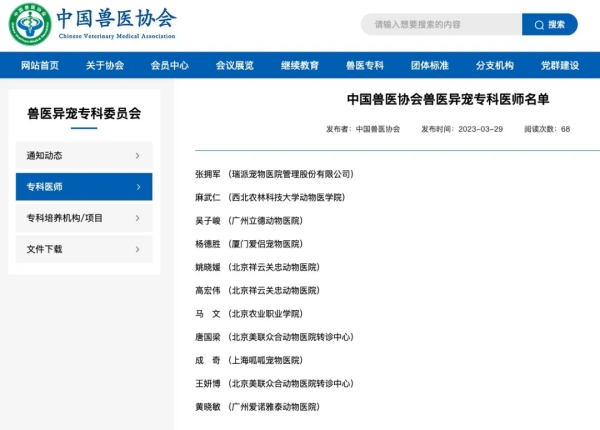Click the site title 中国兽医协会
Image resolution: width=600 pixels, height=430 pixels.
tap(117, 18)
